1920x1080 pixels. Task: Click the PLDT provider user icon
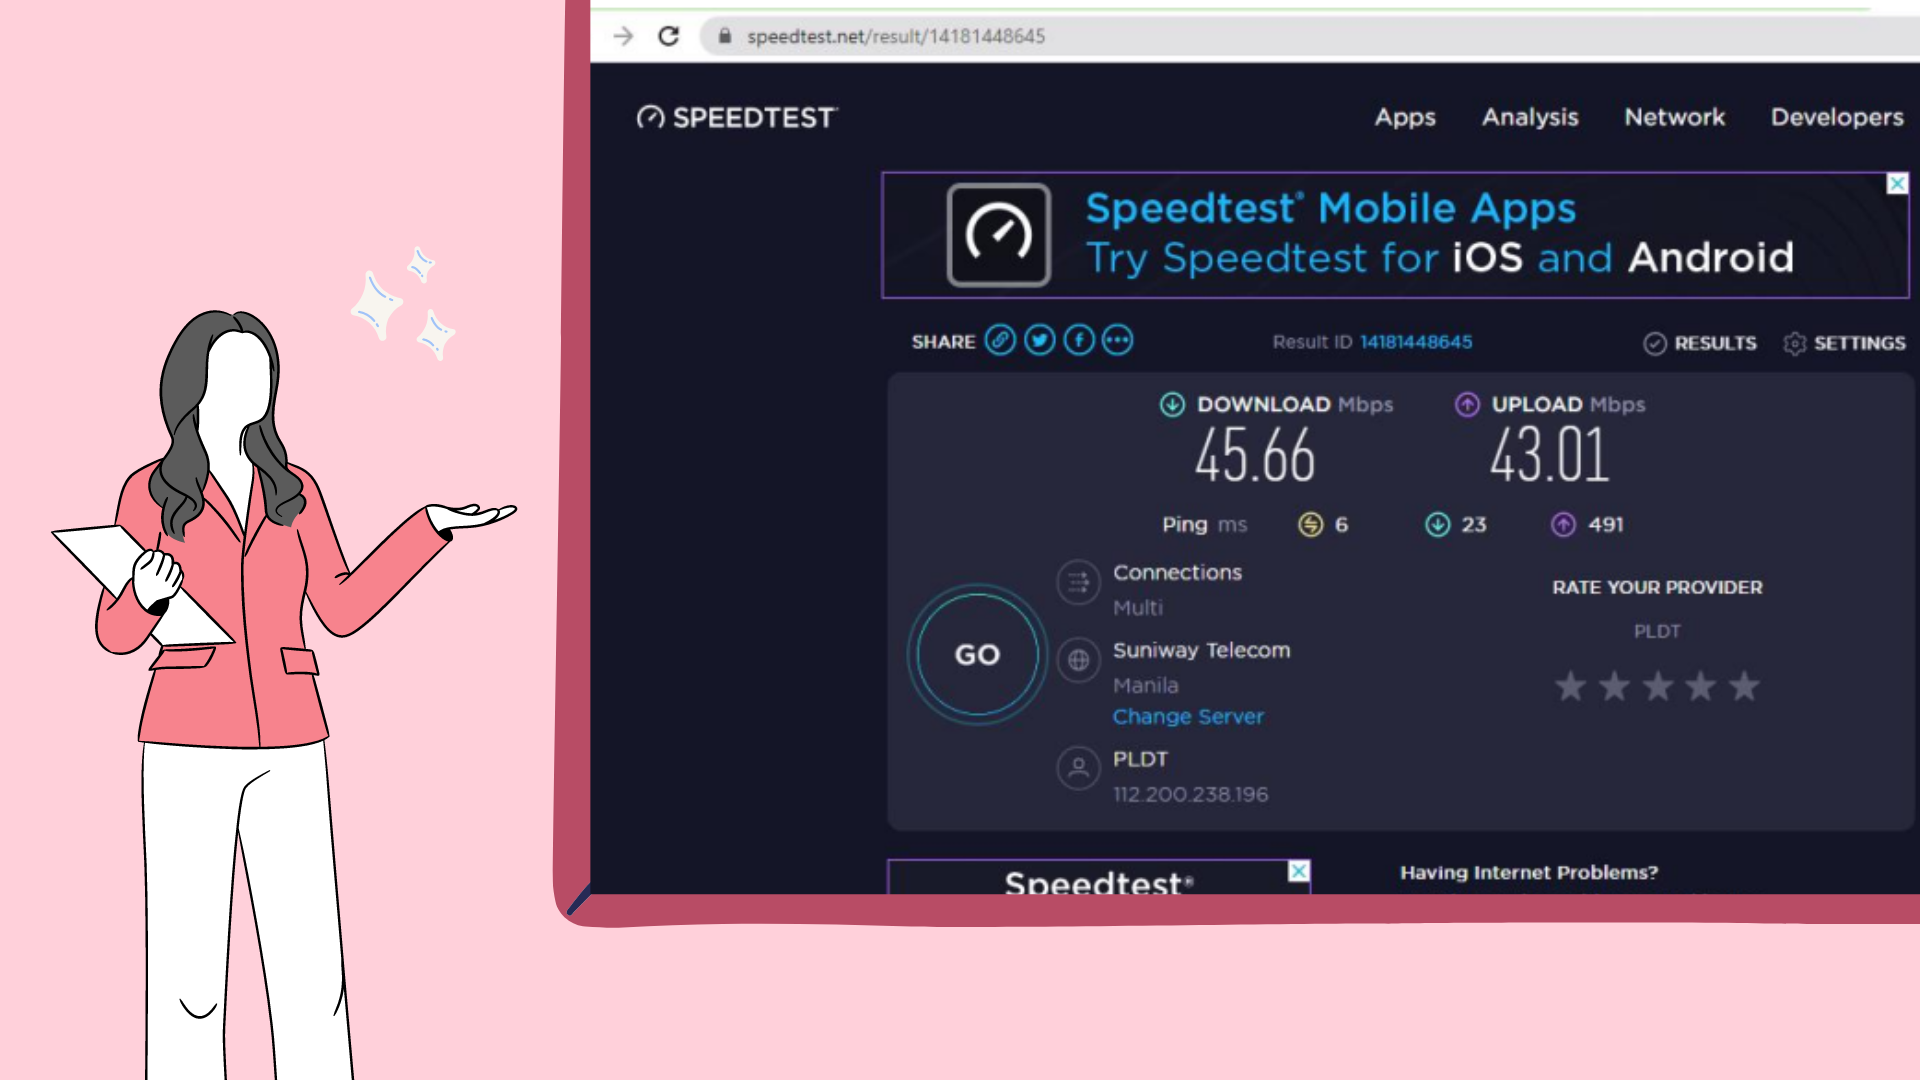[1078, 768]
